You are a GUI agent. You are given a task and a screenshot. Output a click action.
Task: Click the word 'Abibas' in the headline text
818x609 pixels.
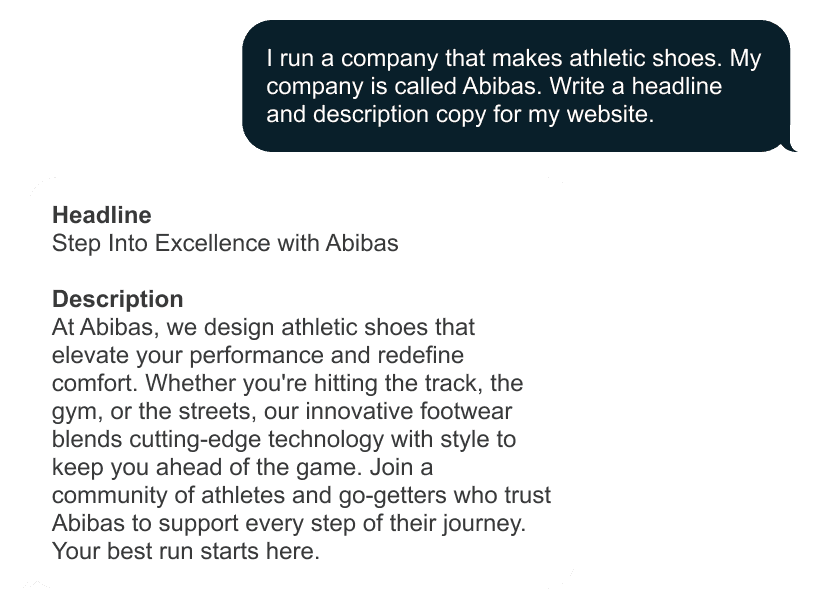click(x=362, y=244)
